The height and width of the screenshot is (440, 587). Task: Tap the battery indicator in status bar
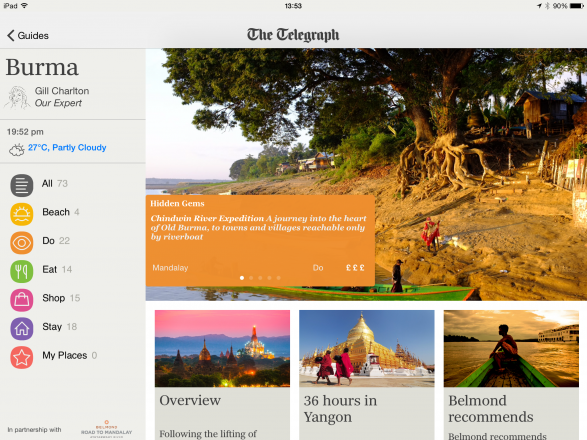577,6
